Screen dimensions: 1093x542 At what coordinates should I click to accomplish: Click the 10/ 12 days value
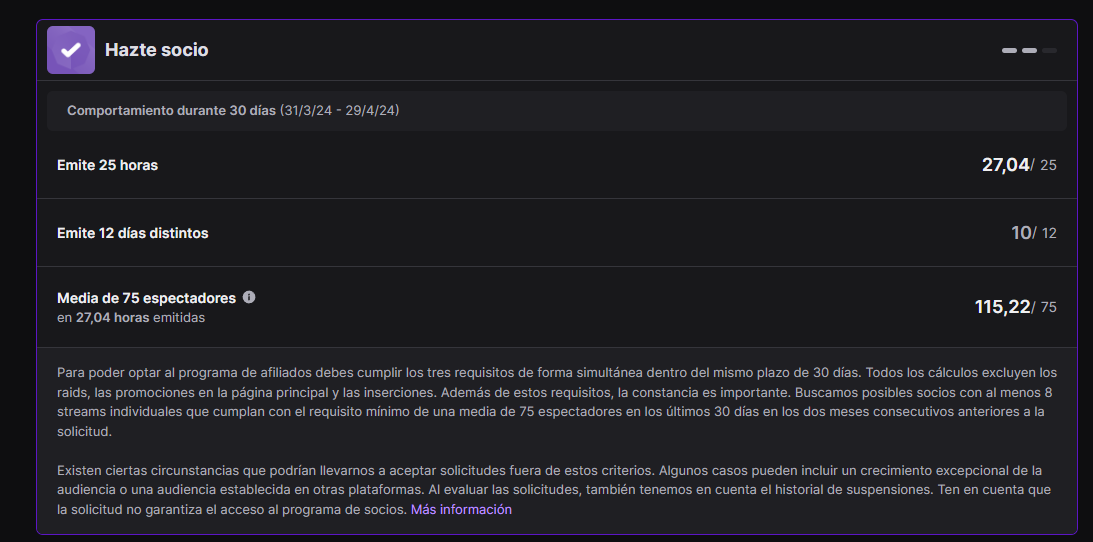[x=1034, y=233]
